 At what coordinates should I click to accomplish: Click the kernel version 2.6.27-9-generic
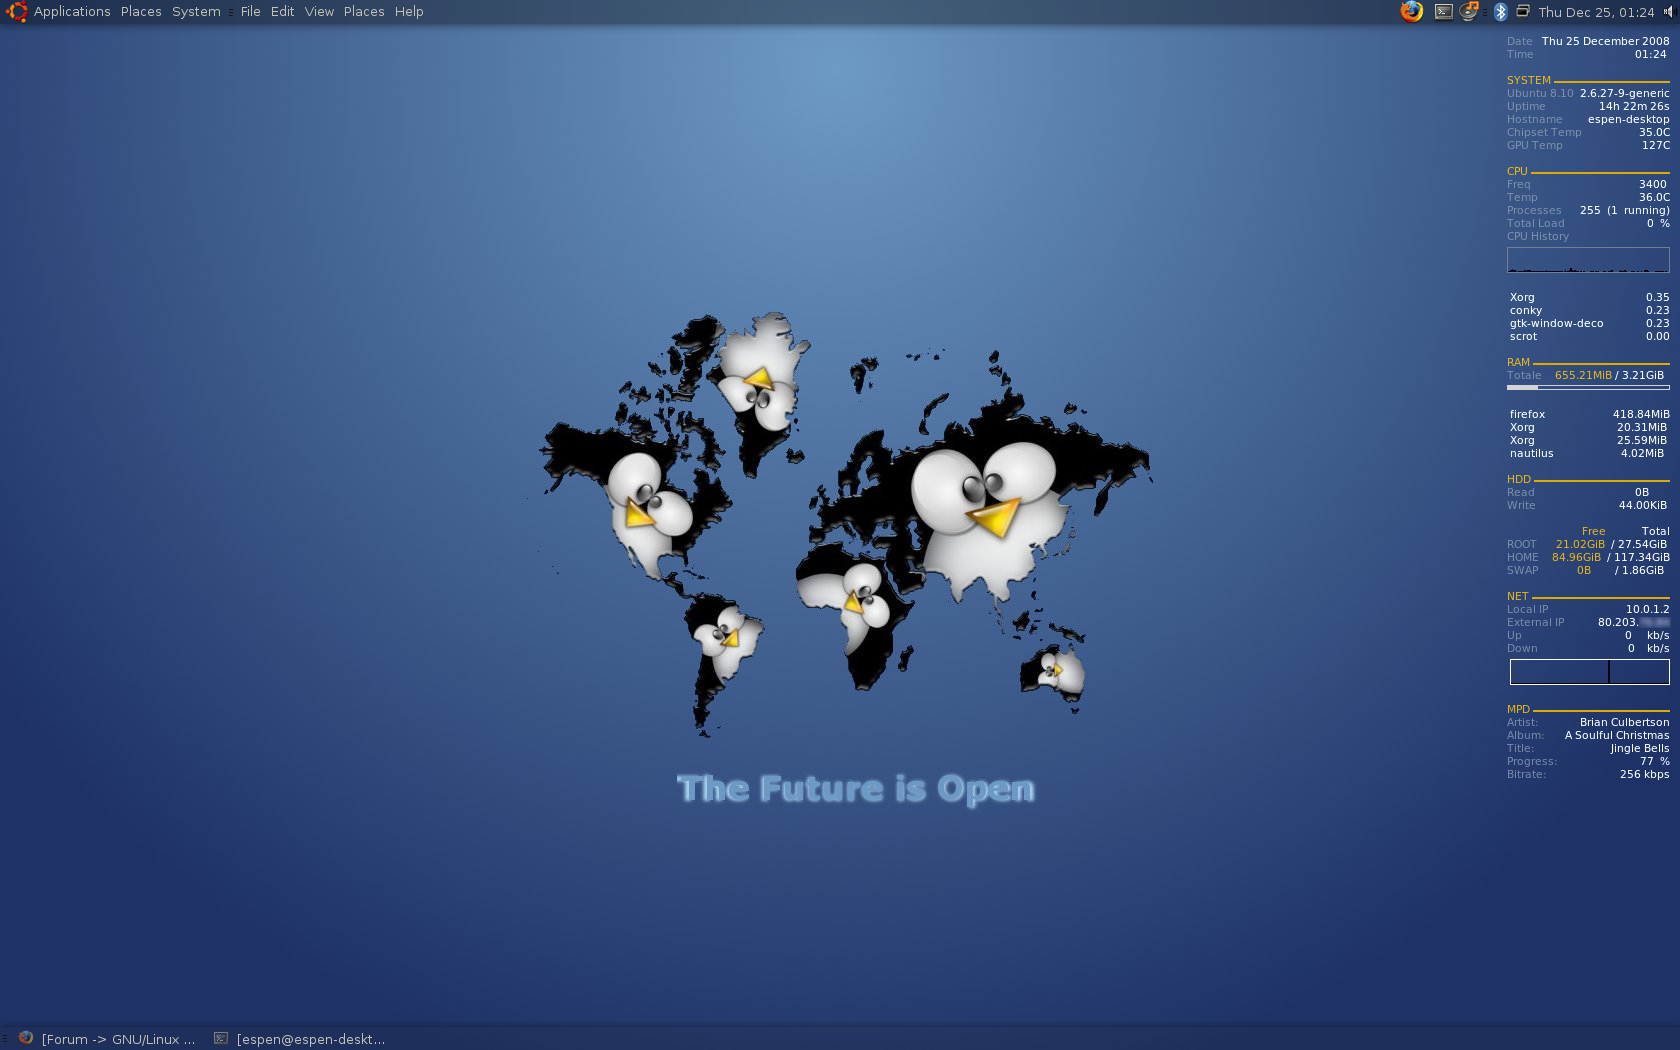tap(1624, 93)
